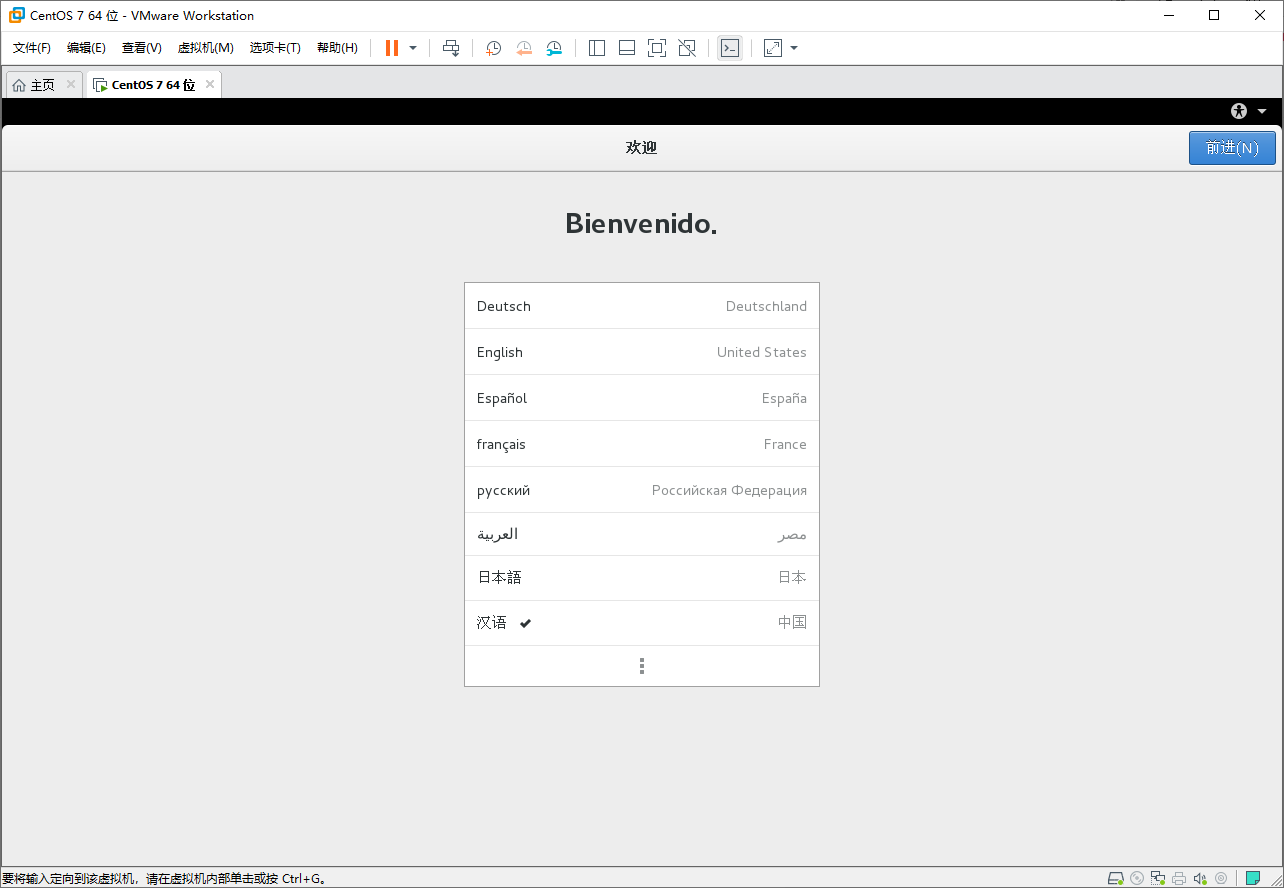
Task: Click the CD/DVD drive status icon
Action: pyautogui.click(x=1137, y=878)
